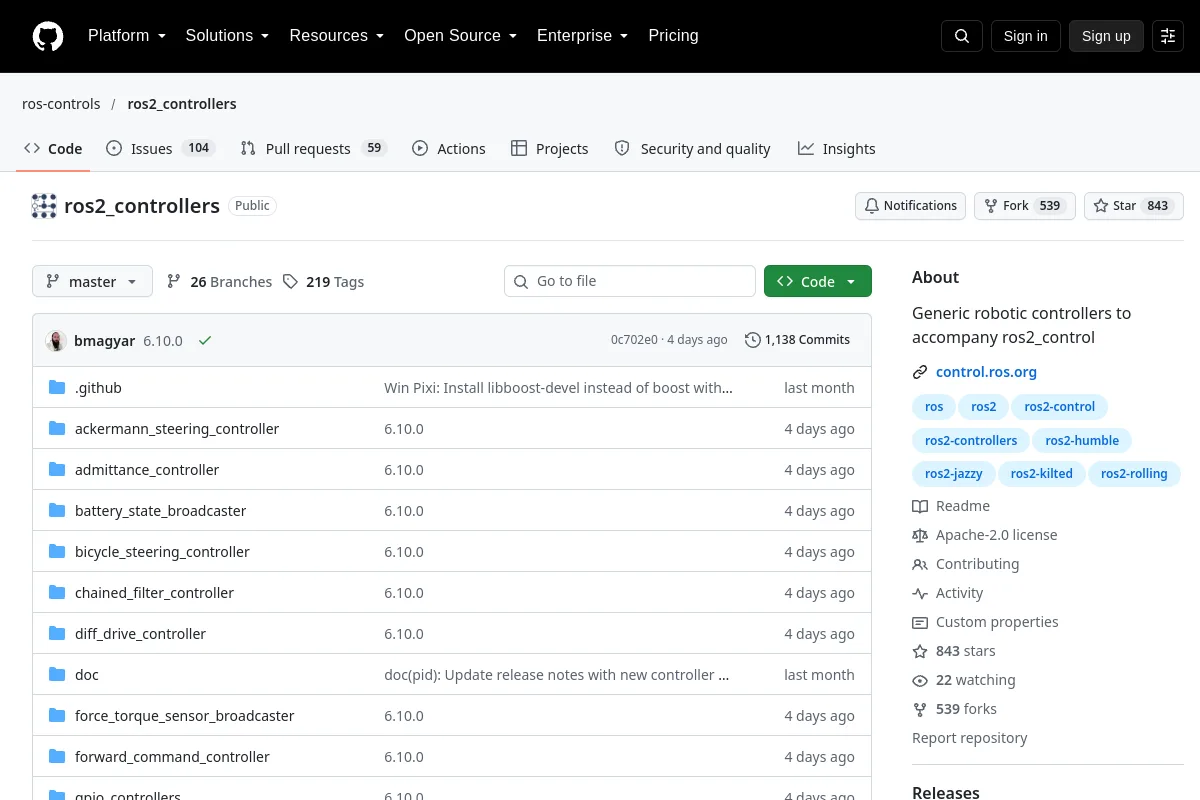Screen dimensions: 1200x800
Task: Open the GitHub homepage logo
Action: coord(48,36)
